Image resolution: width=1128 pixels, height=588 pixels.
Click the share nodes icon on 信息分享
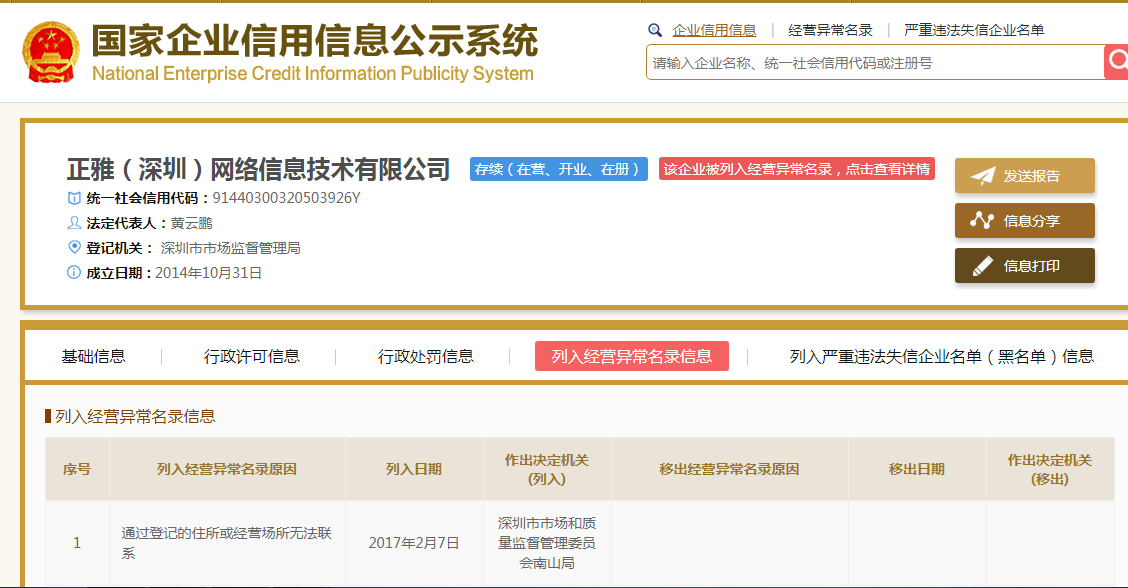coord(982,220)
